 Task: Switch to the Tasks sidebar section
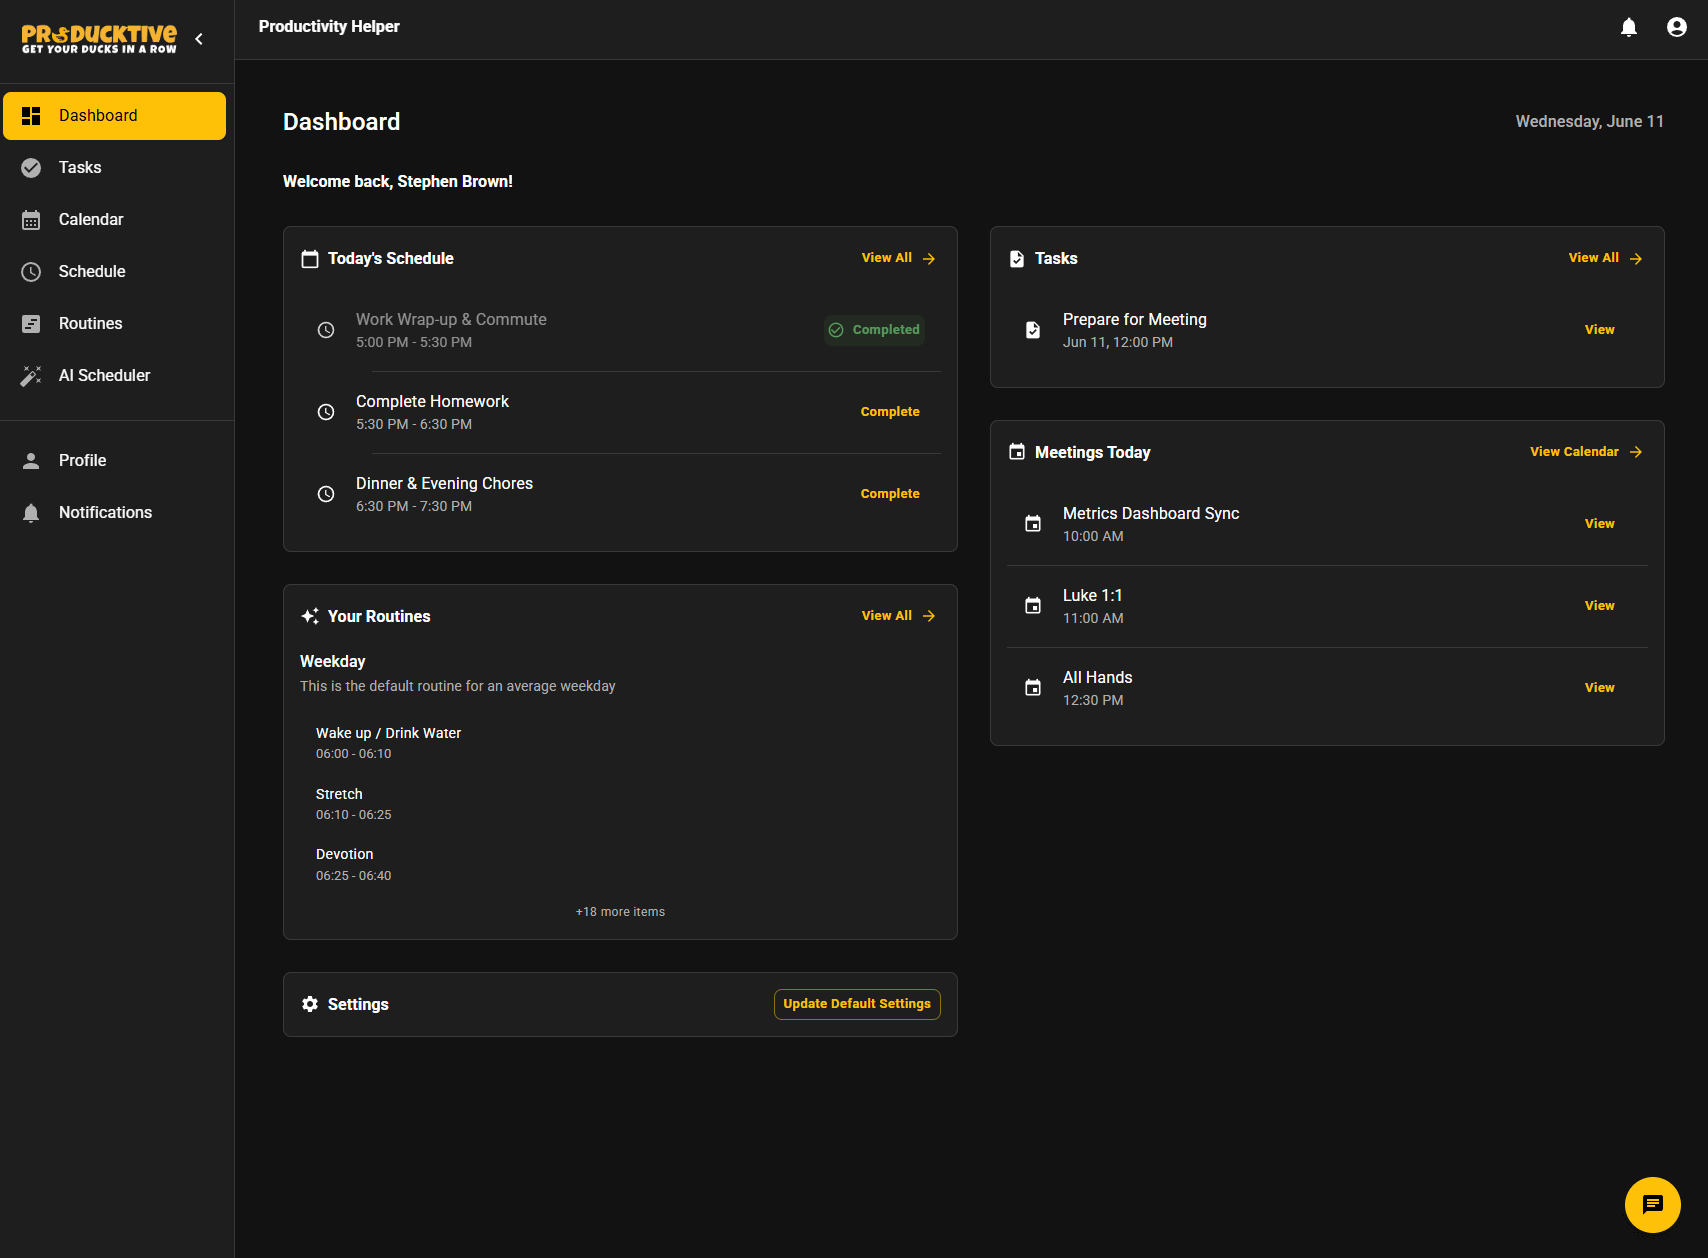click(x=79, y=167)
